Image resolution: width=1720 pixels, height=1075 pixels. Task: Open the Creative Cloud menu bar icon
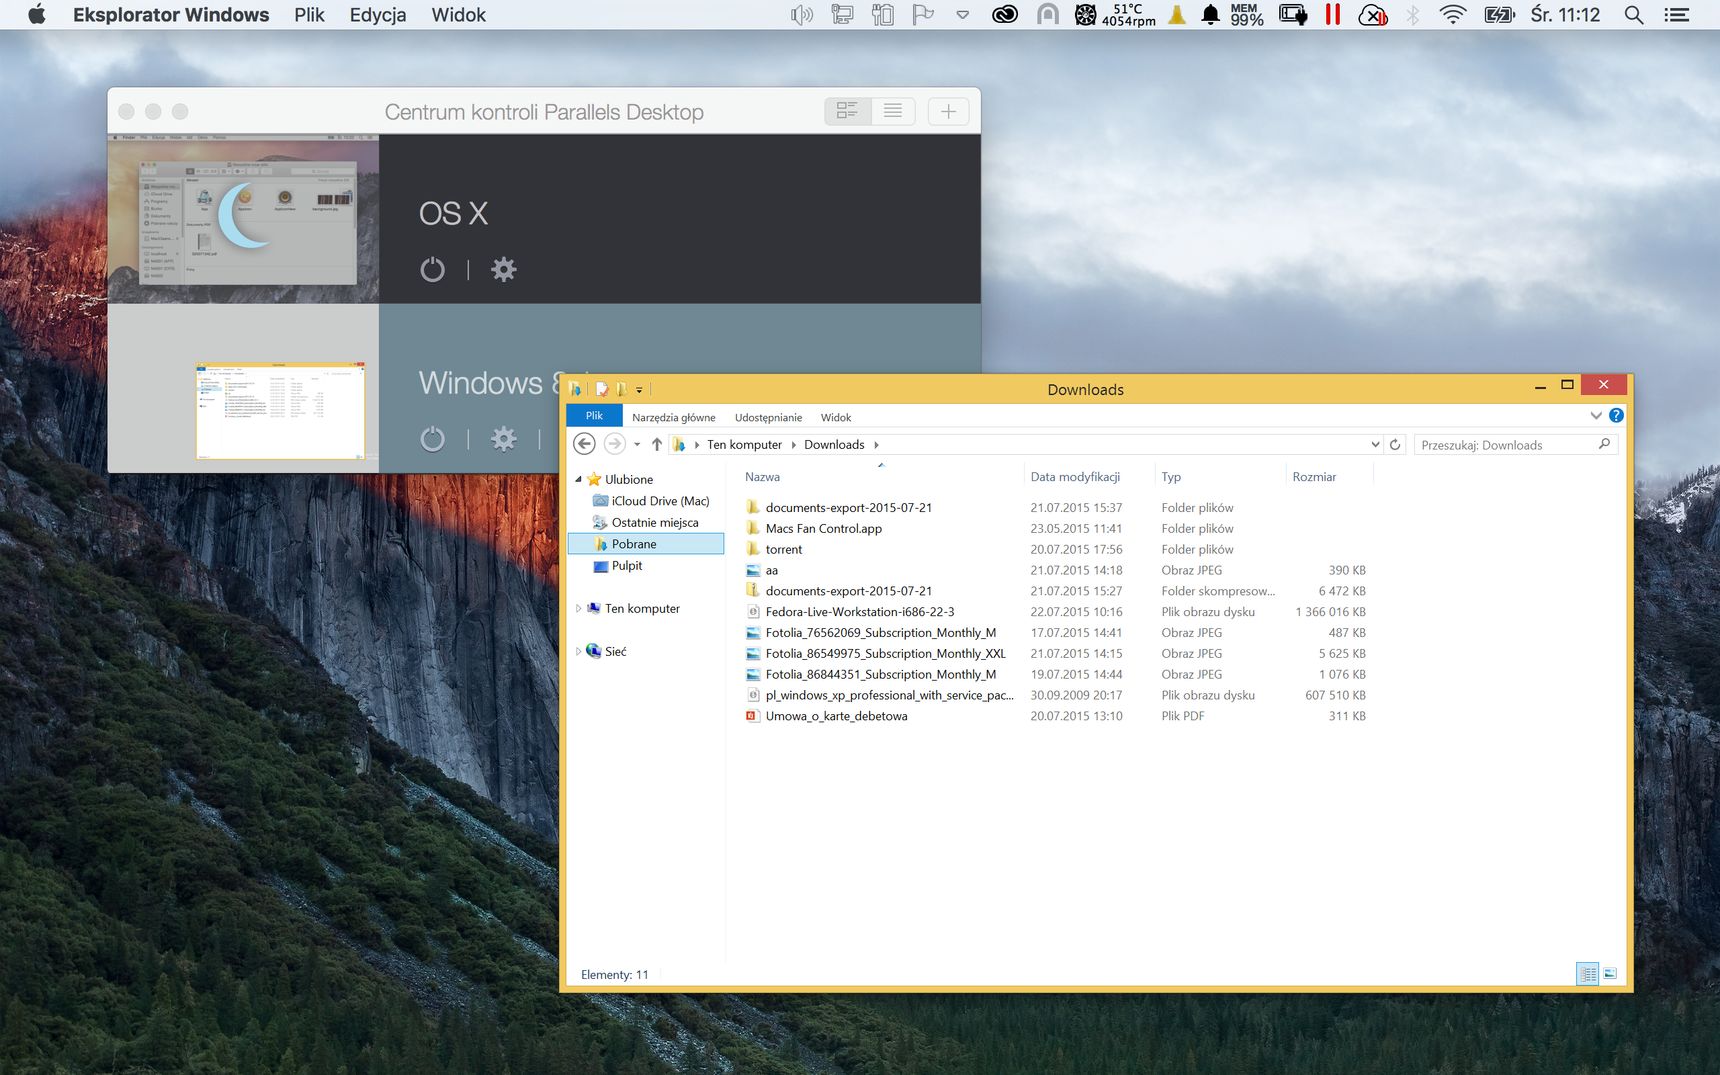click(1005, 14)
